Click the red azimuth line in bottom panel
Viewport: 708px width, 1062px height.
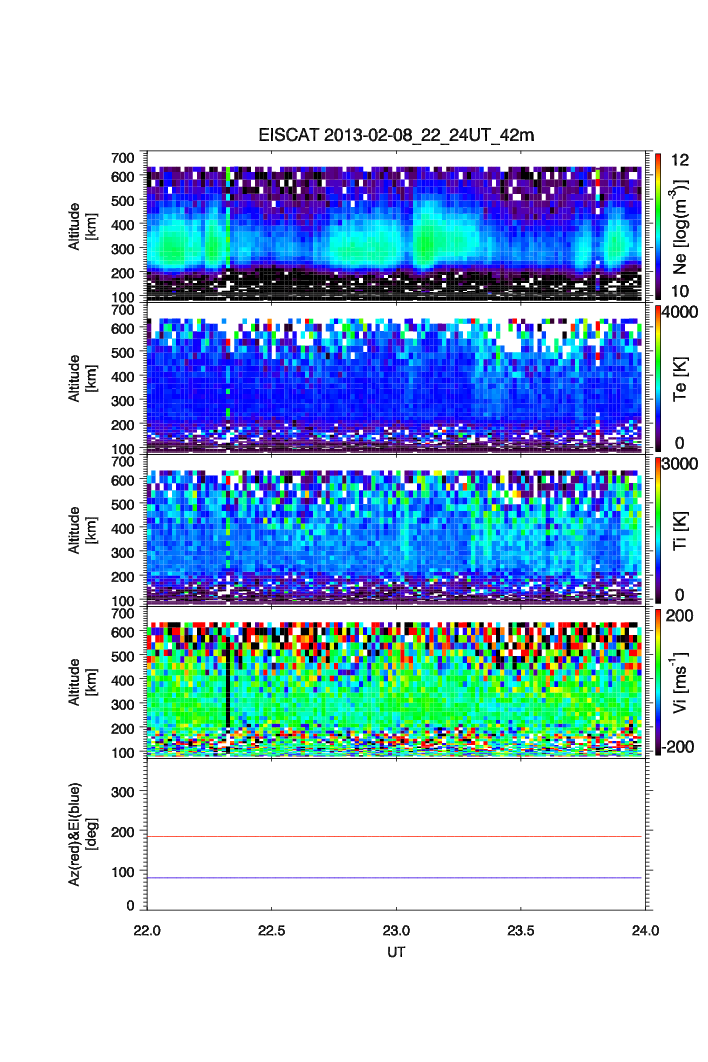394,837
